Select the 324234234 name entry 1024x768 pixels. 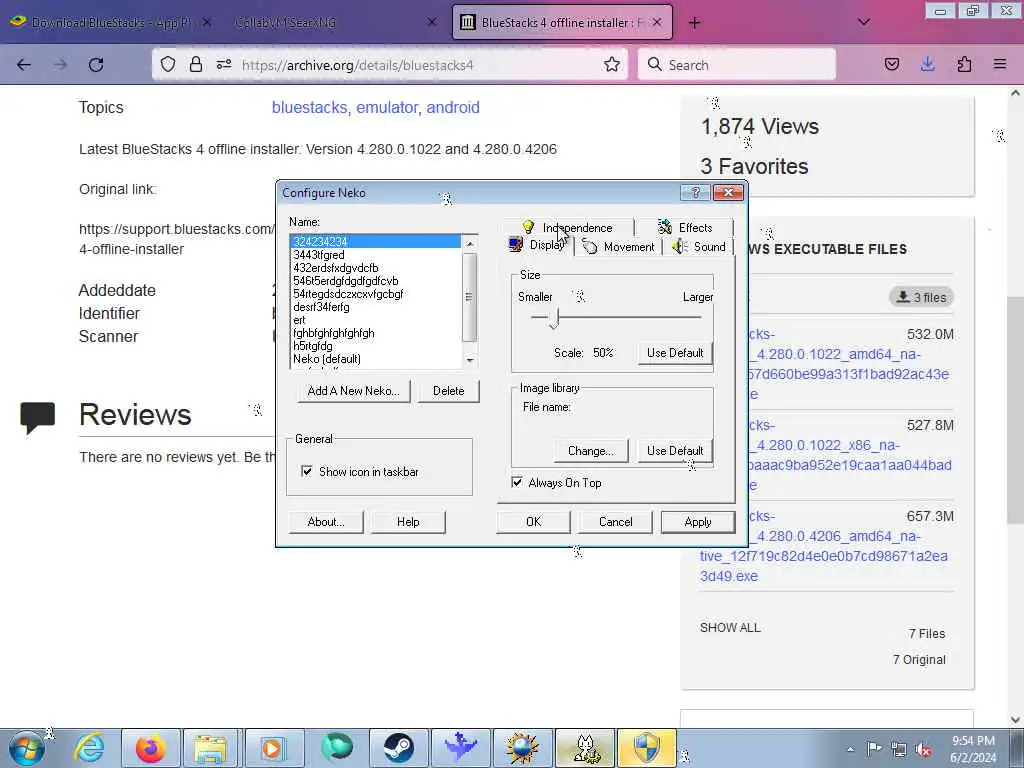coord(376,242)
